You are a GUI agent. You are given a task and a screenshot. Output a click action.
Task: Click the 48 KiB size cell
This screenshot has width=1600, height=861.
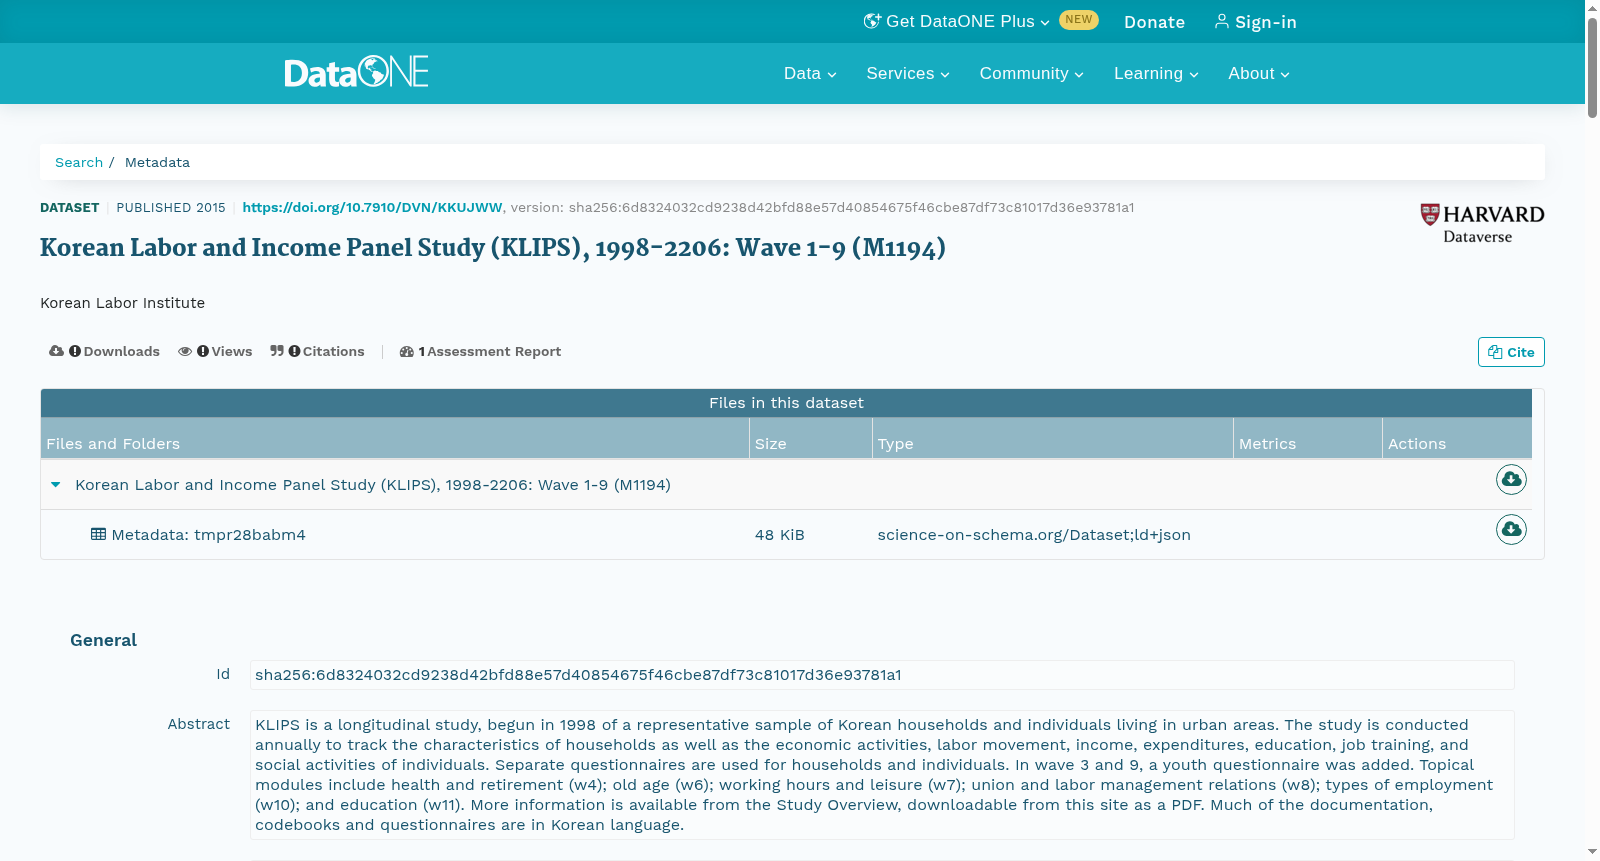click(x=780, y=535)
